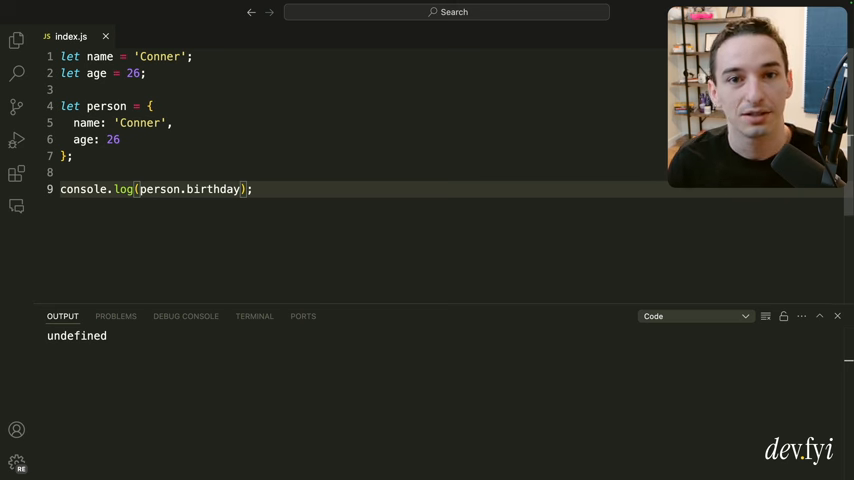854x480 pixels.
Task: Open the Explorer view in activity bar
Action: pos(16,40)
